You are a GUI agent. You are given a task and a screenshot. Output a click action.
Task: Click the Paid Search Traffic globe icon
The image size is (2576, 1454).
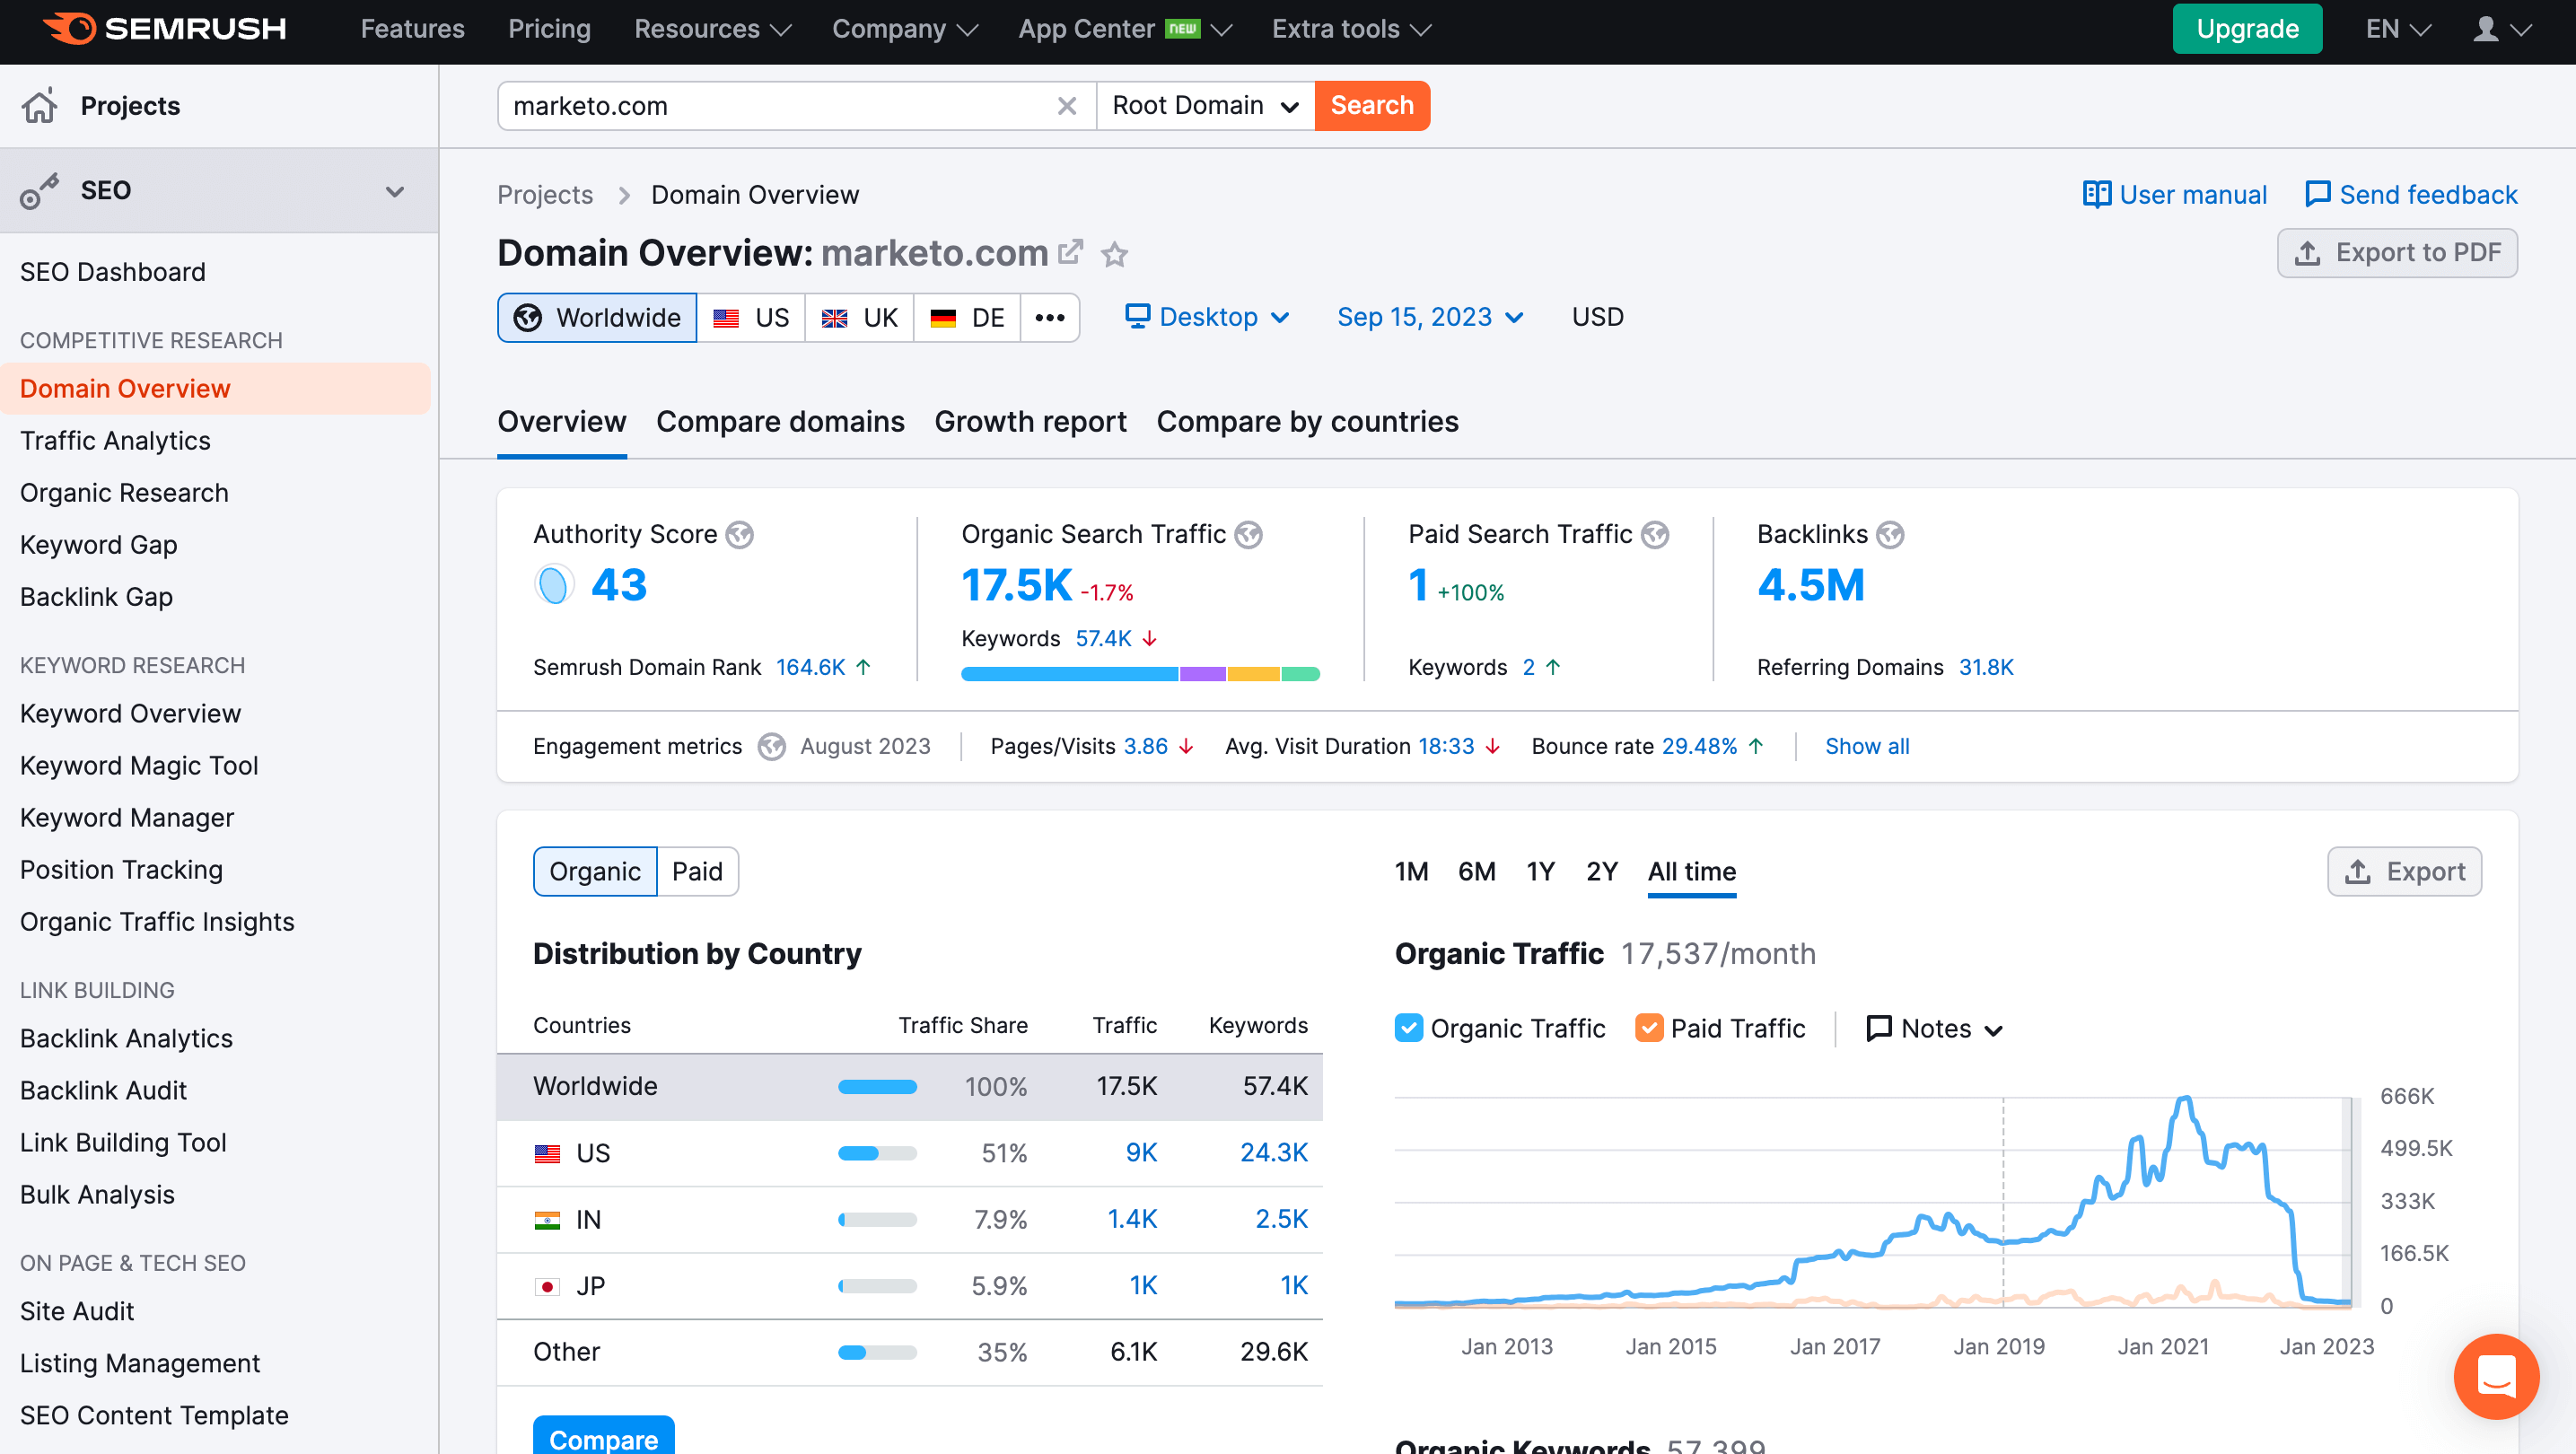(x=1655, y=535)
